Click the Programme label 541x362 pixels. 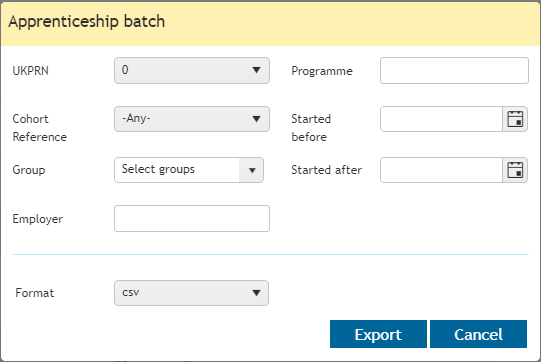pyautogui.click(x=322, y=71)
